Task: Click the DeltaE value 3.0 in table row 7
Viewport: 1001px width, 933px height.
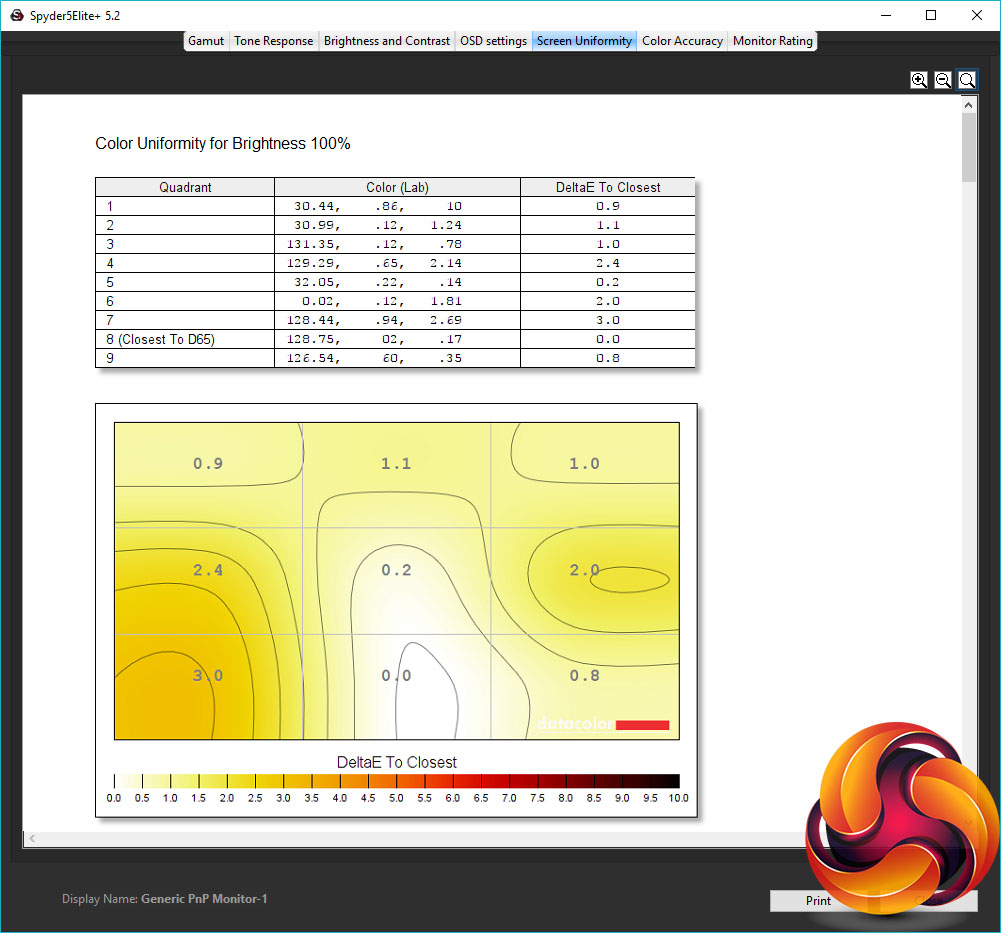Action: point(608,320)
